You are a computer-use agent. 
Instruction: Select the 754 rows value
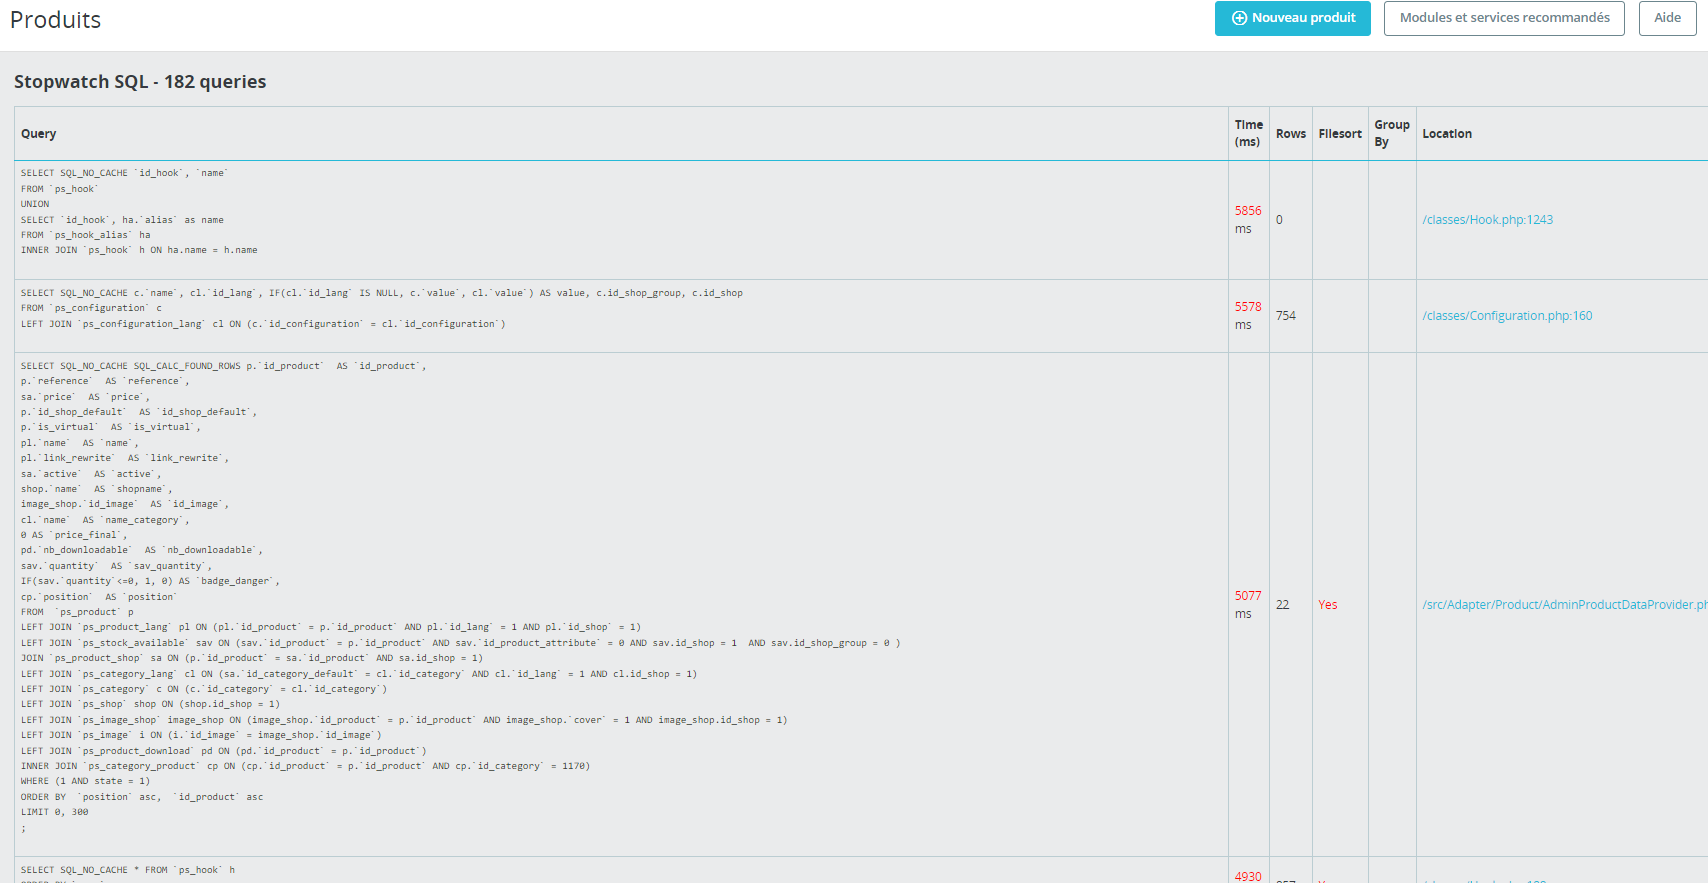[x=1285, y=316]
